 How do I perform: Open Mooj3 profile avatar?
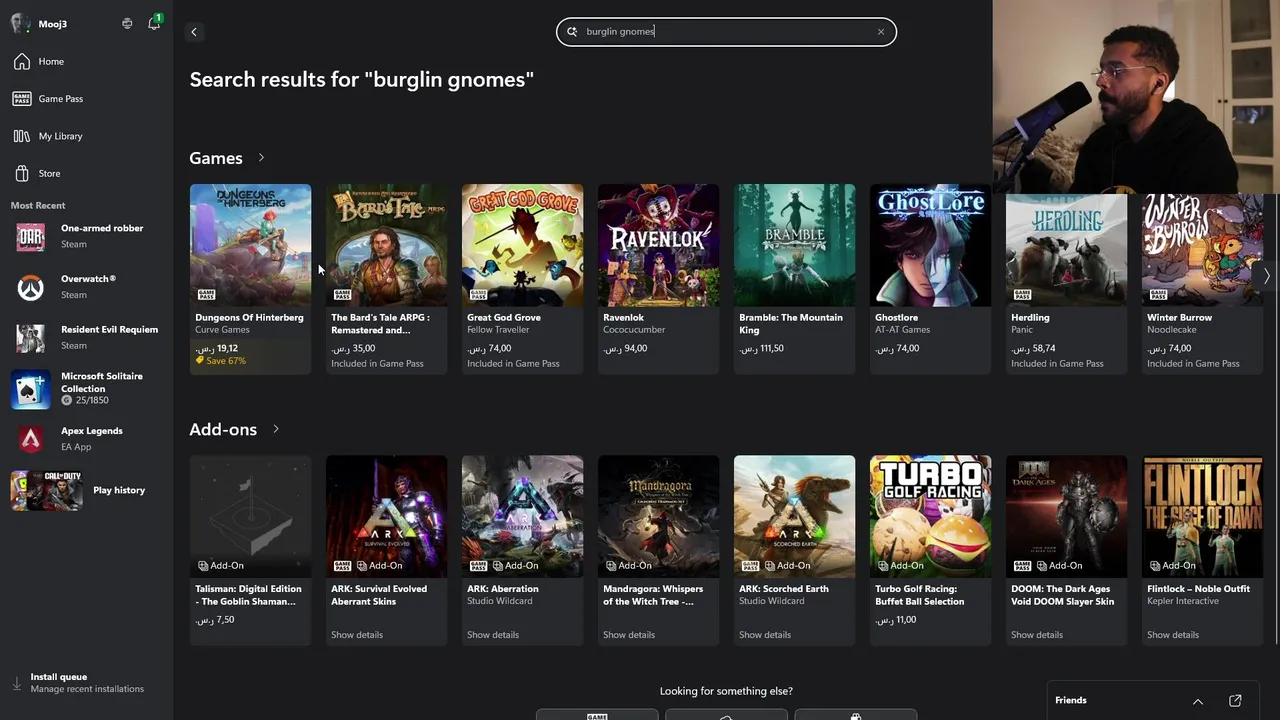21,24
